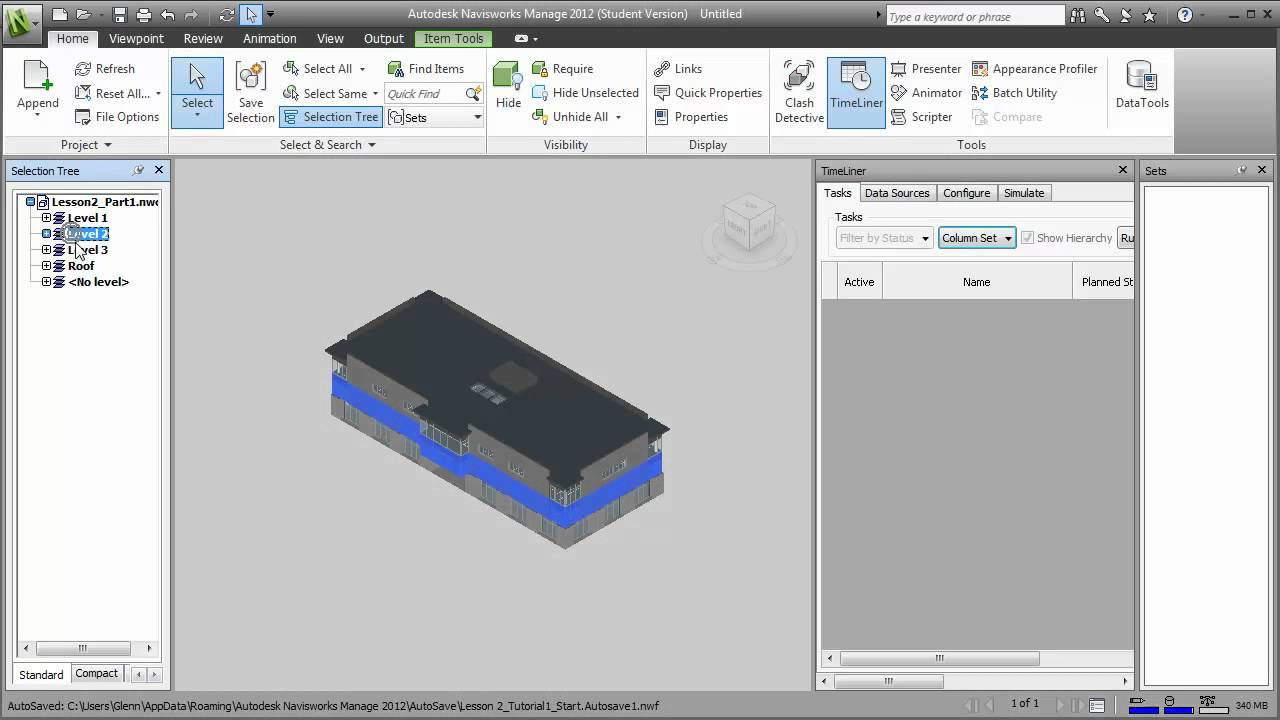Image resolution: width=1280 pixels, height=720 pixels.
Task: Open the Column Set dropdown
Action: pos(977,238)
